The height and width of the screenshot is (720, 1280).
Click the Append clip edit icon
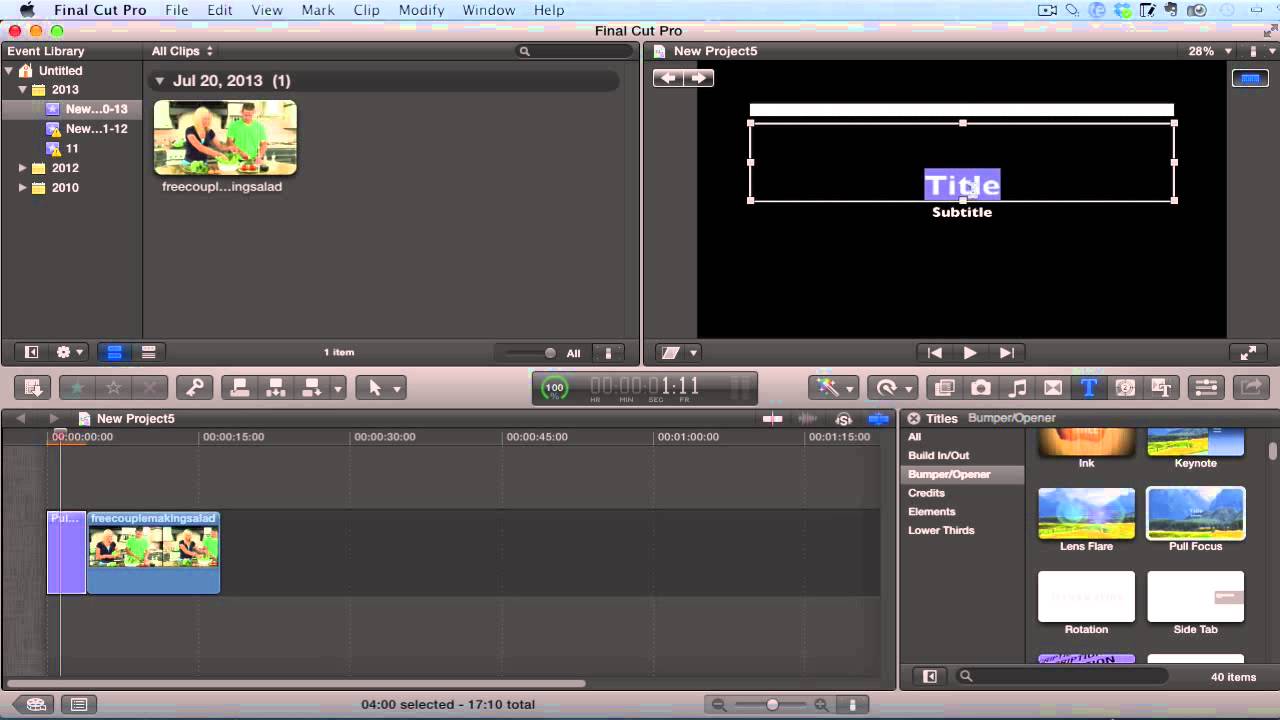pyautogui.click(x=311, y=388)
